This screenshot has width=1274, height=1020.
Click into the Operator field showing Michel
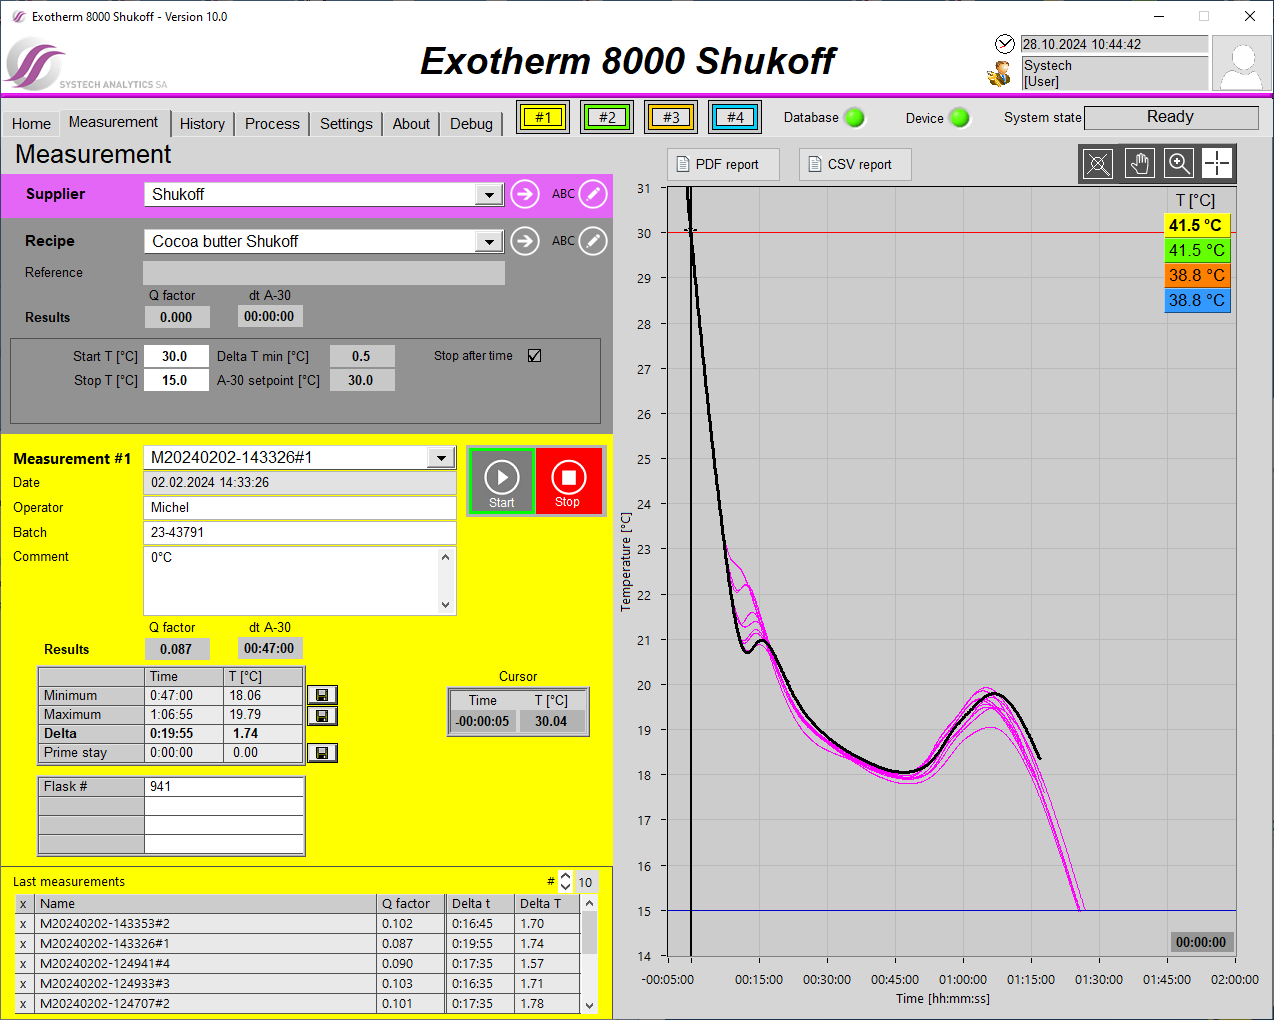click(300, 508)
